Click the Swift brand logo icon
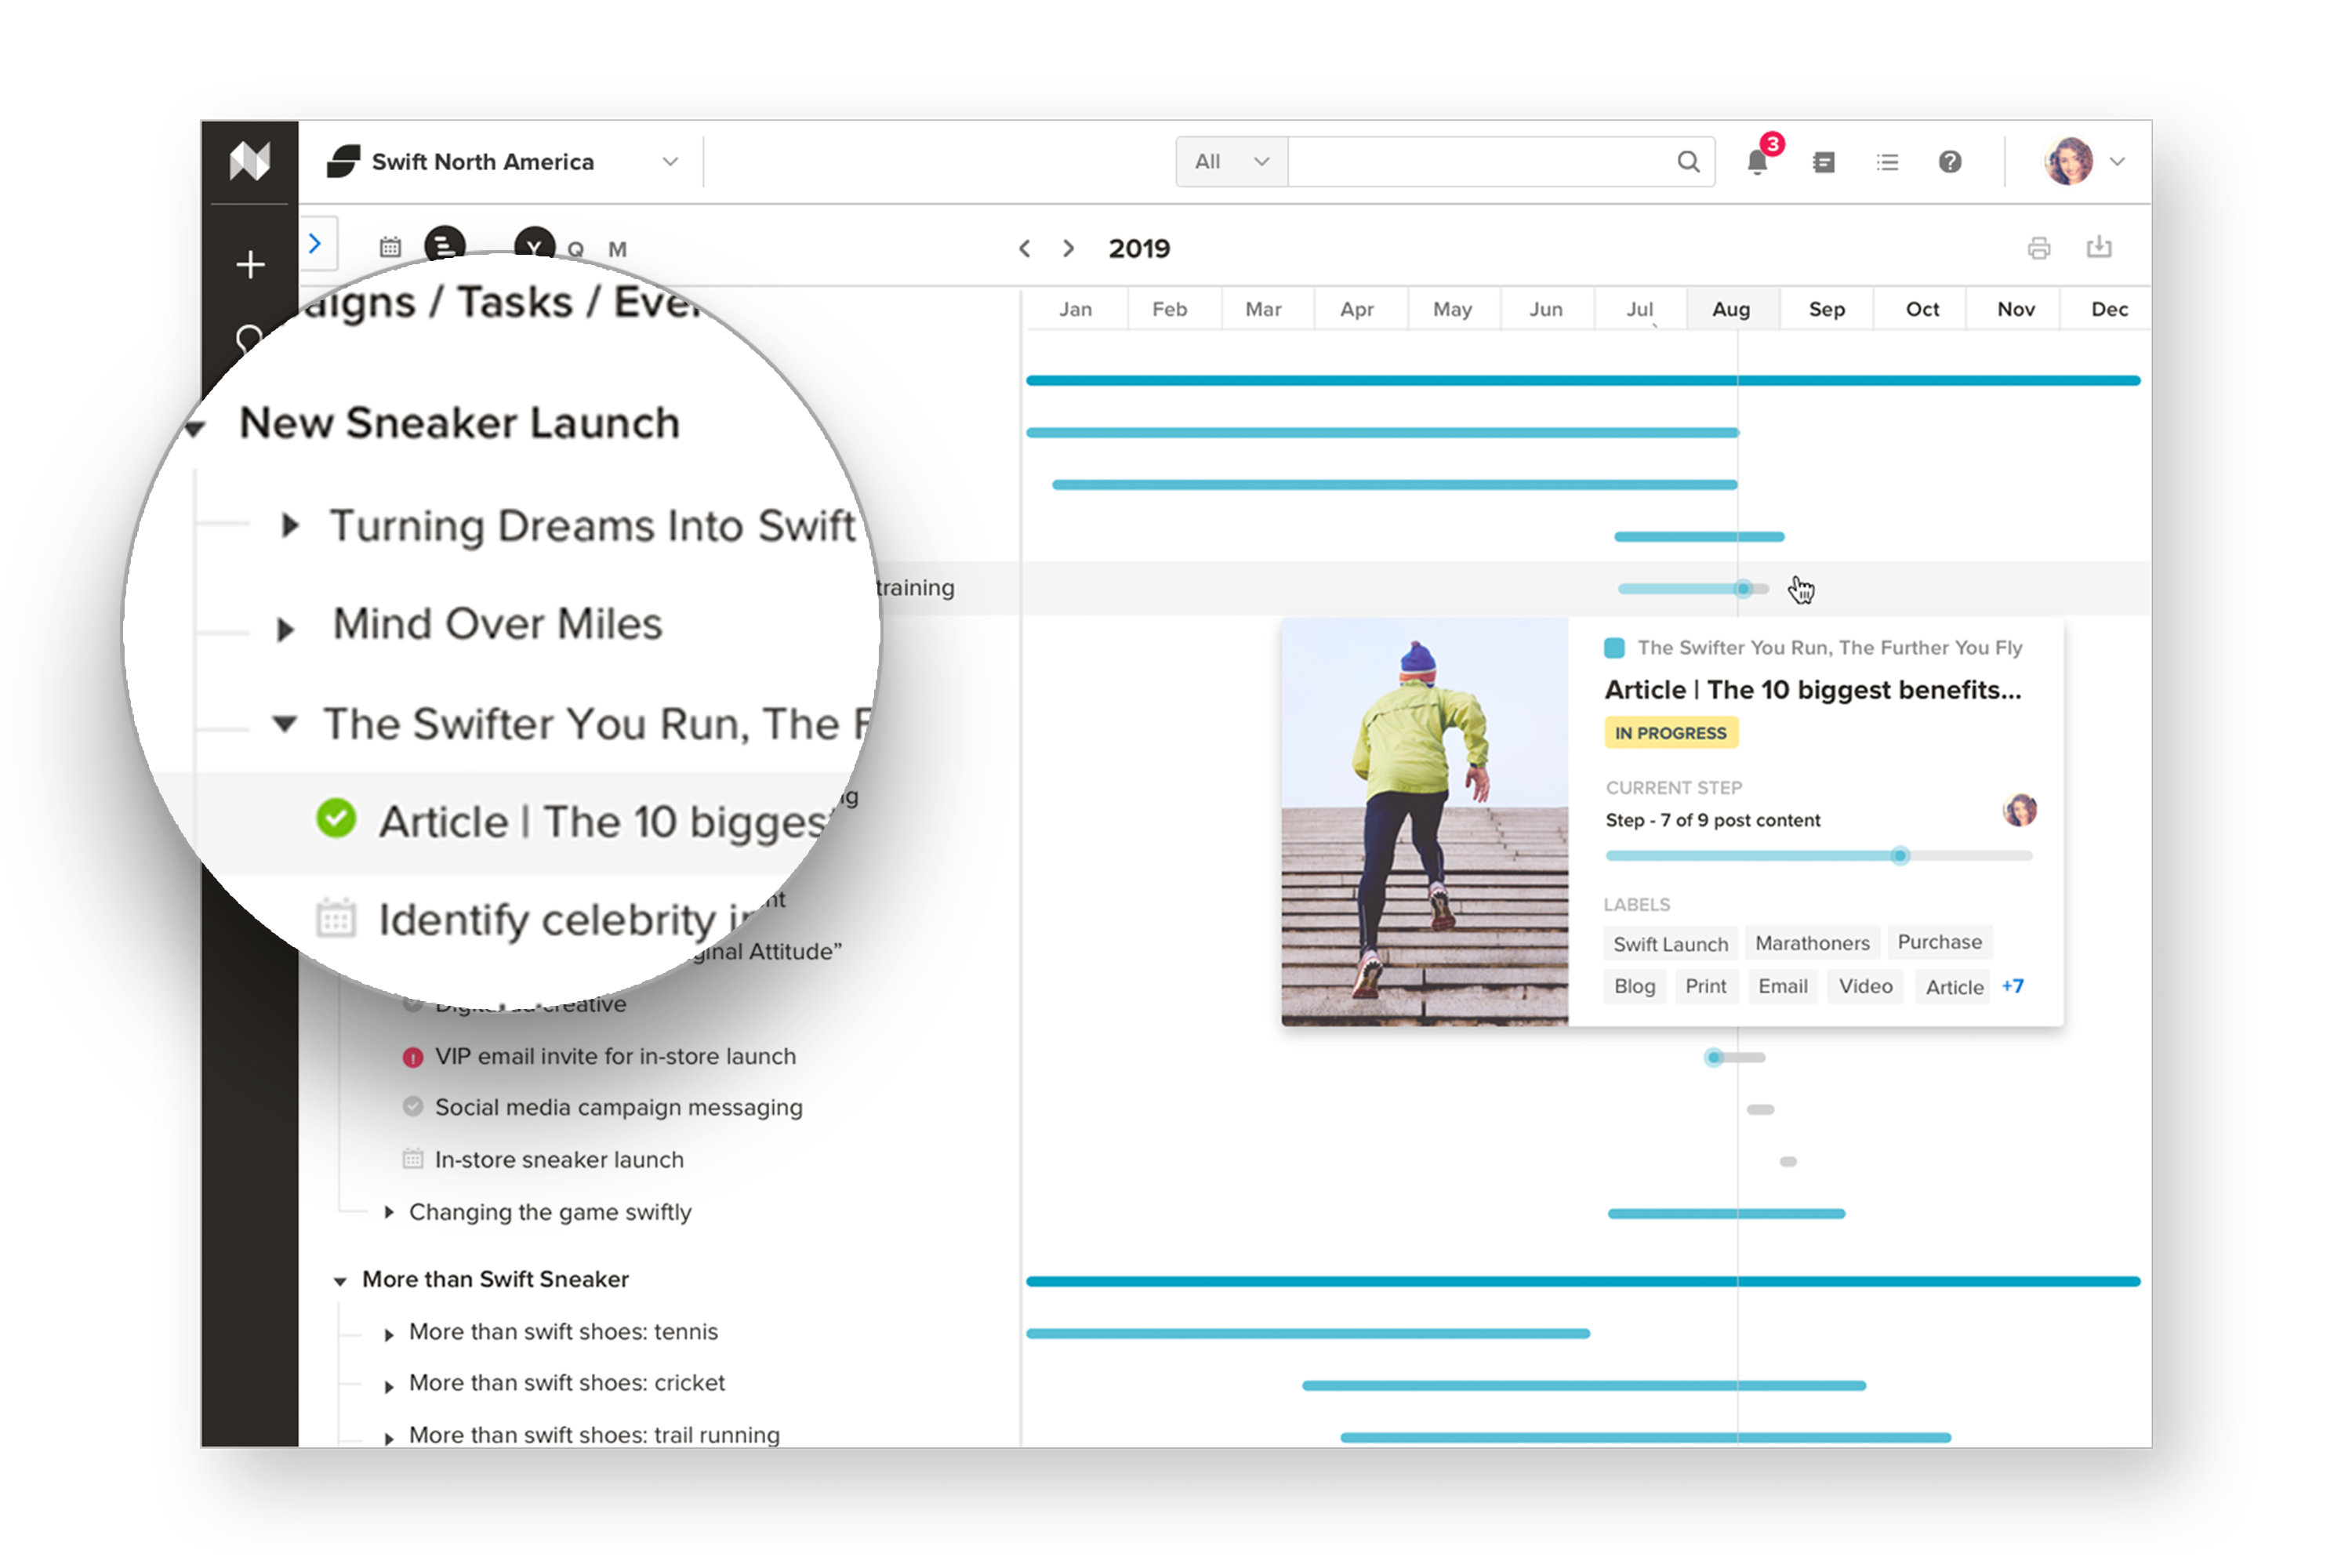2352x1568 pixels. (343, 161)
